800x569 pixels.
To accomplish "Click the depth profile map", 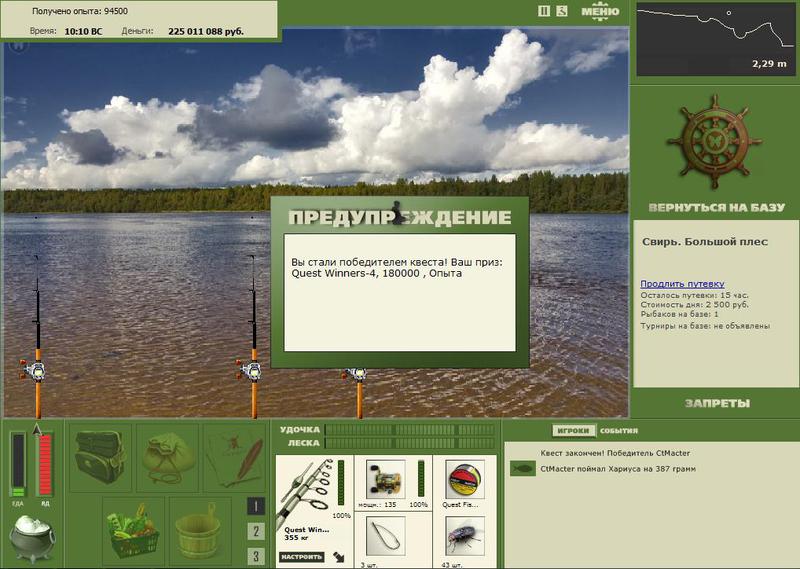I will [715, 39].
